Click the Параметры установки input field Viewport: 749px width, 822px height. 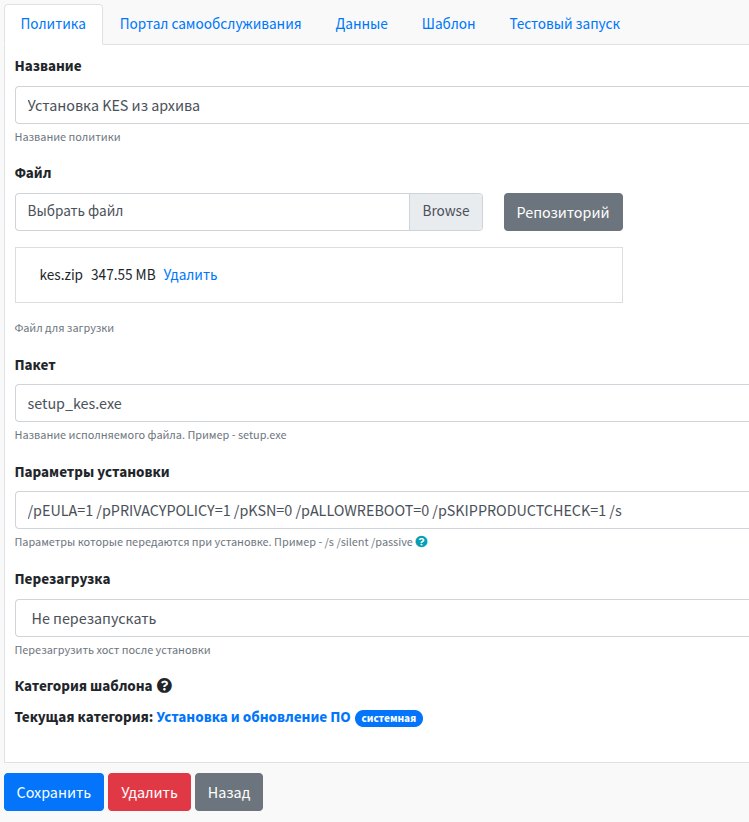(380, 511)
